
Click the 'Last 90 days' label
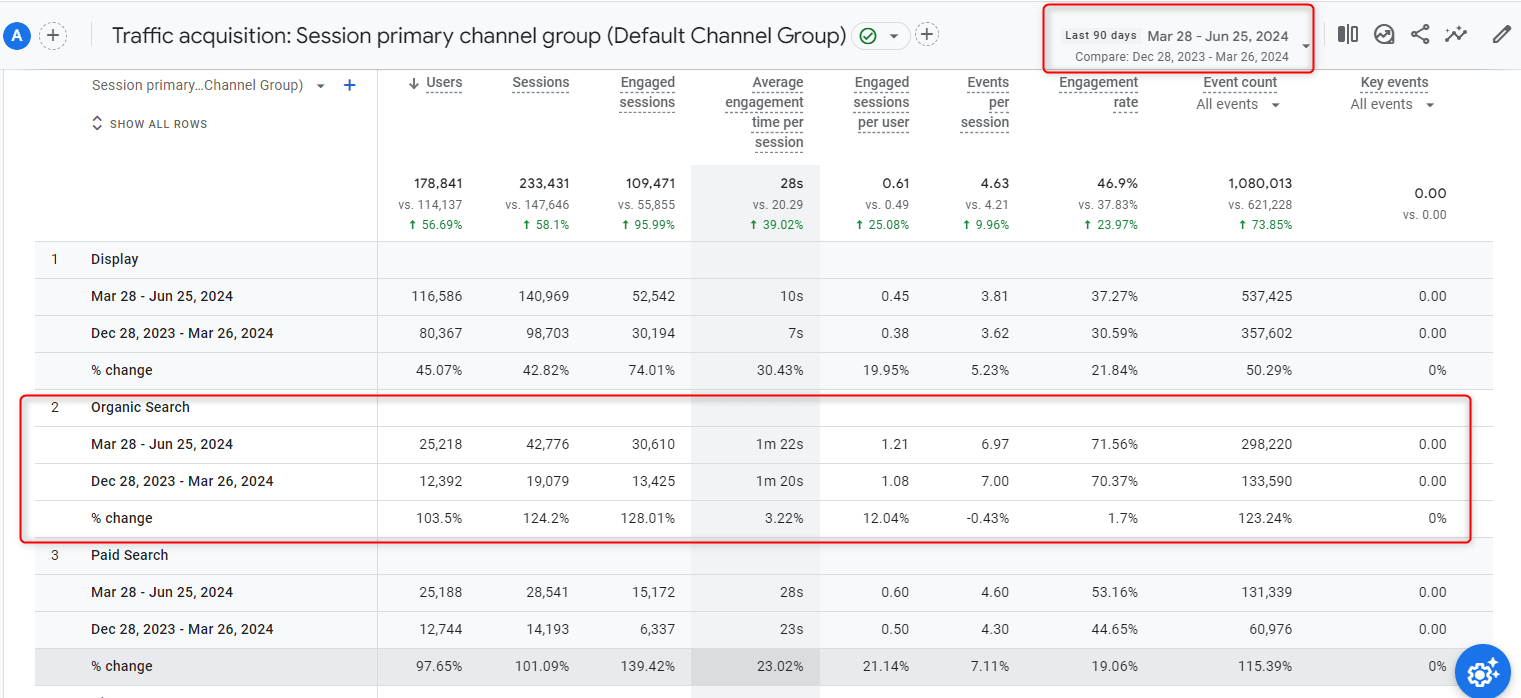click(x=1100, y=36)
